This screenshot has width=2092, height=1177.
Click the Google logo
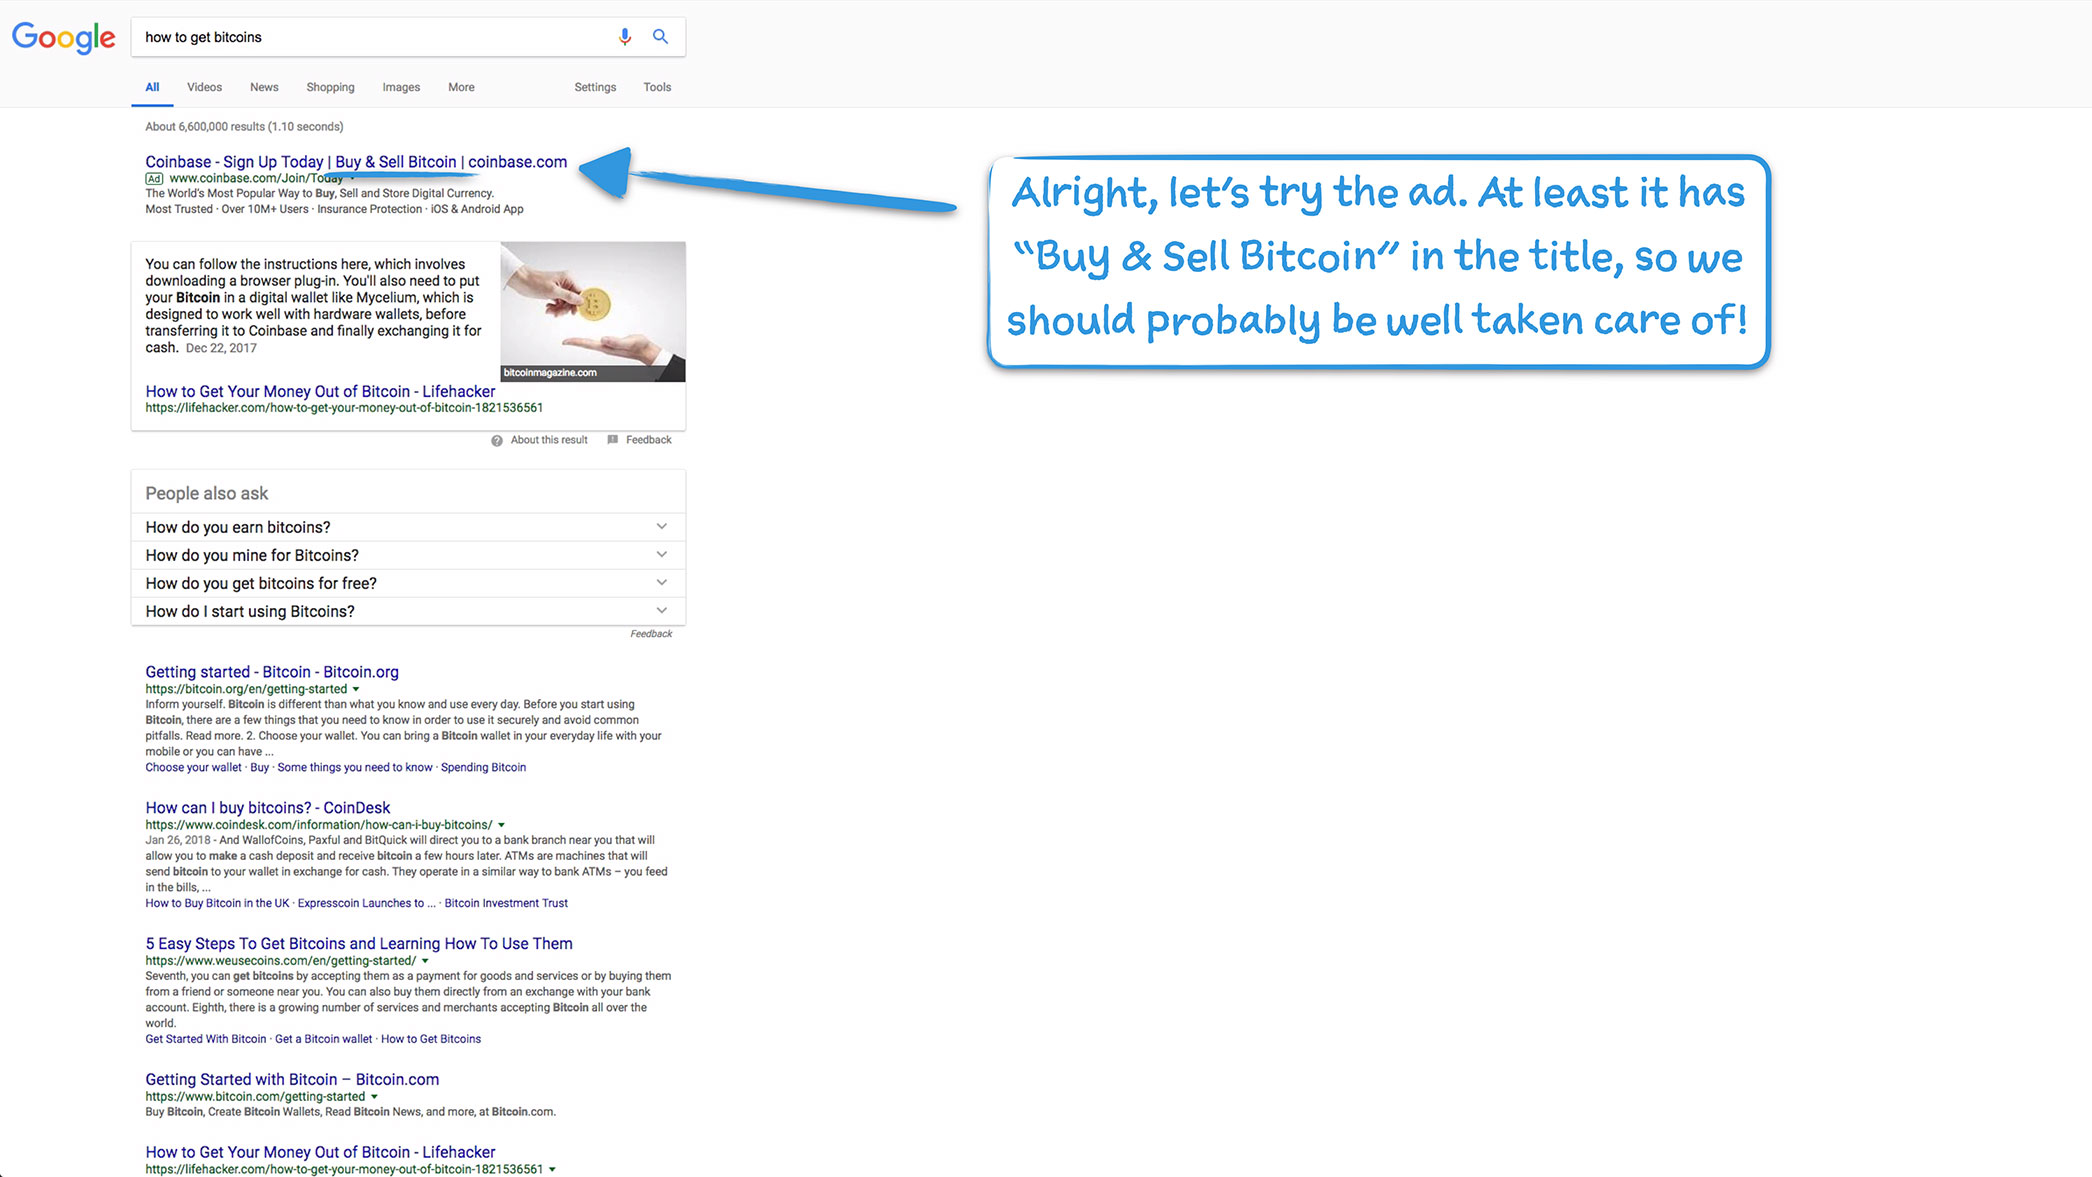(x=63, y=38)
